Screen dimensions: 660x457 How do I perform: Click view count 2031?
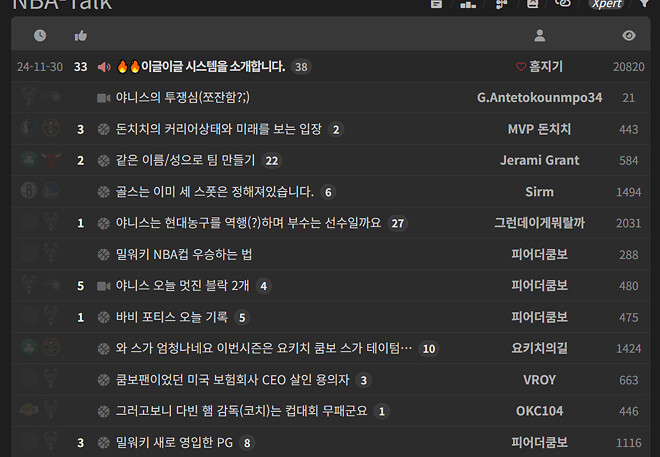628,223
